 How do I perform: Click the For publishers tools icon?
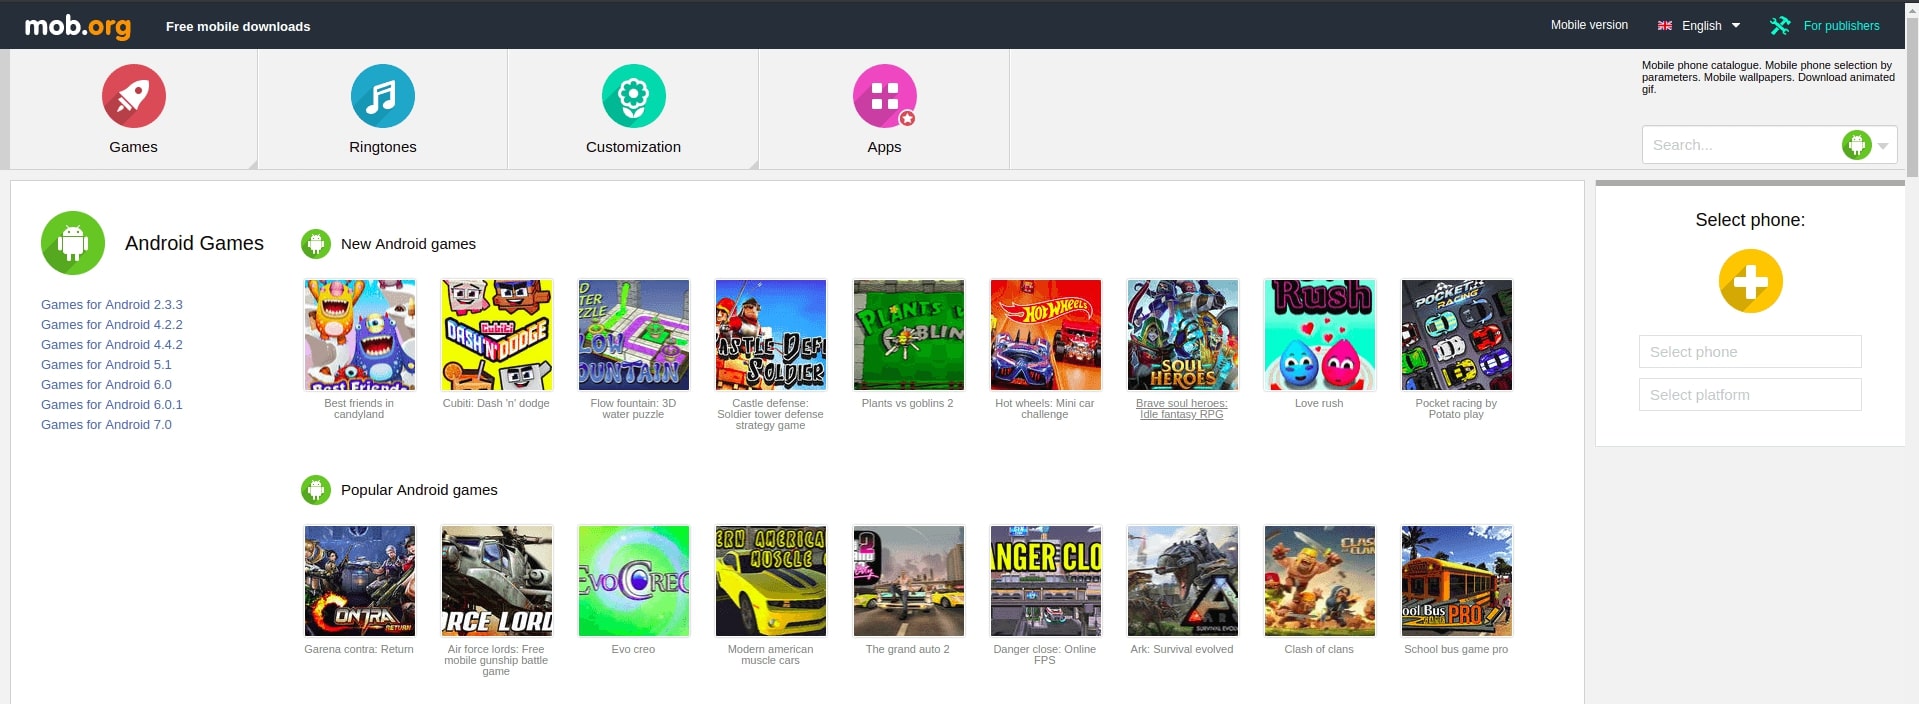[x=1780, y=26]
